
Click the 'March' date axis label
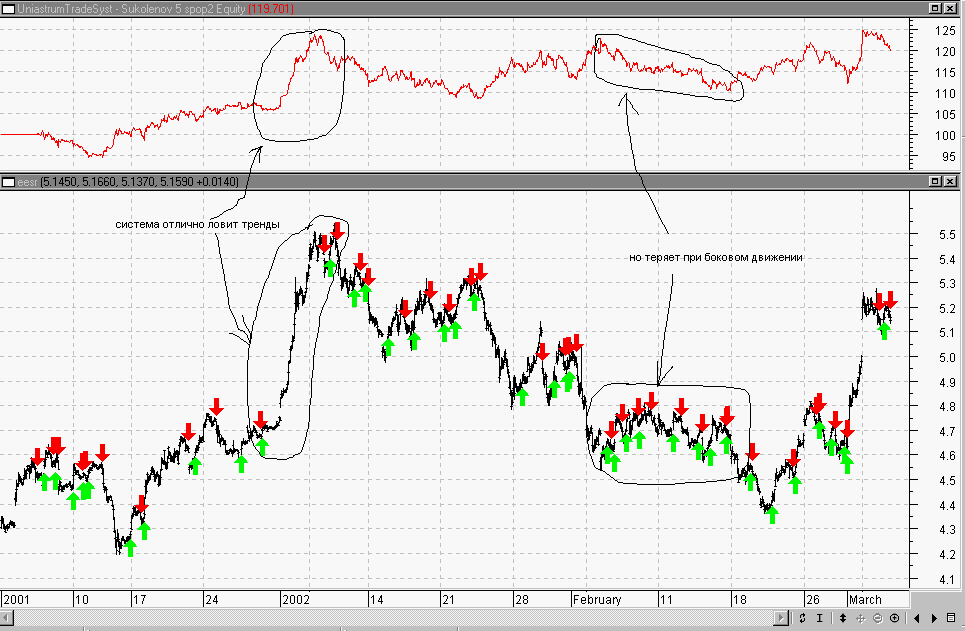tap(865, 600)
